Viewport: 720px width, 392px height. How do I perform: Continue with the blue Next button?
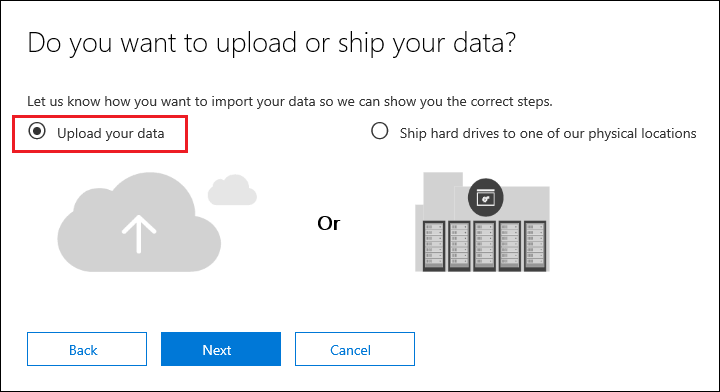click(221, 349)
